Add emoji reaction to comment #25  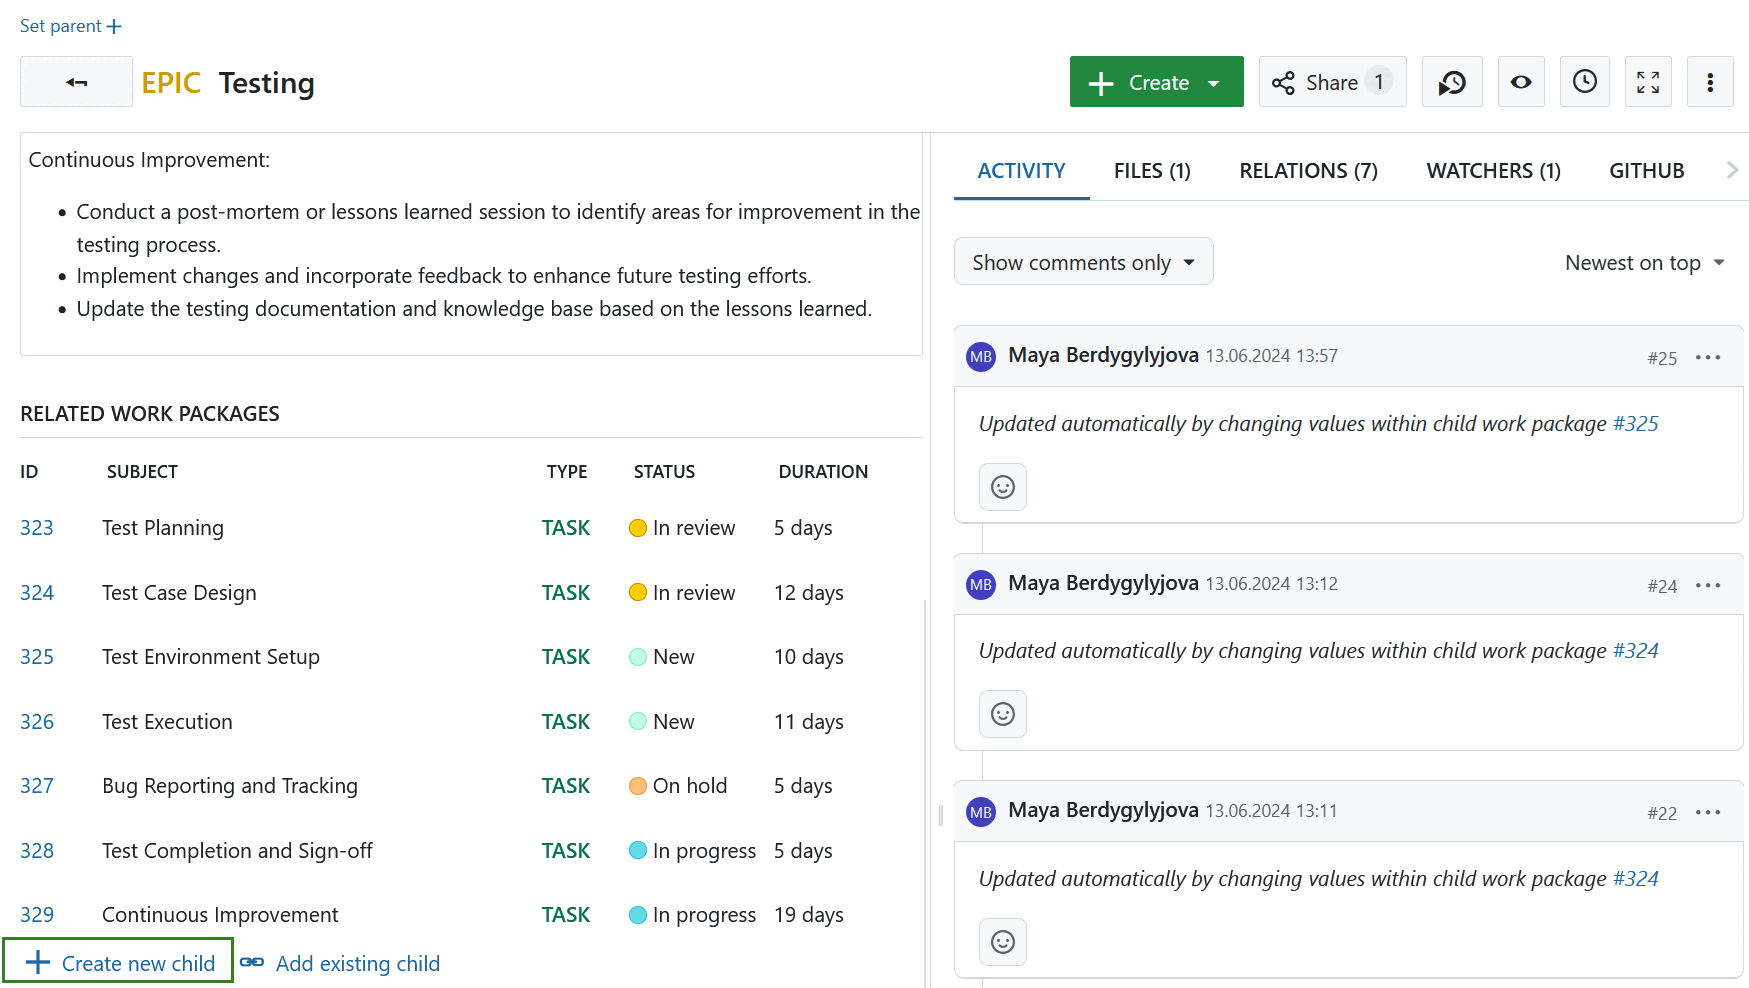pyautogui.click(x=1002, y=487)
